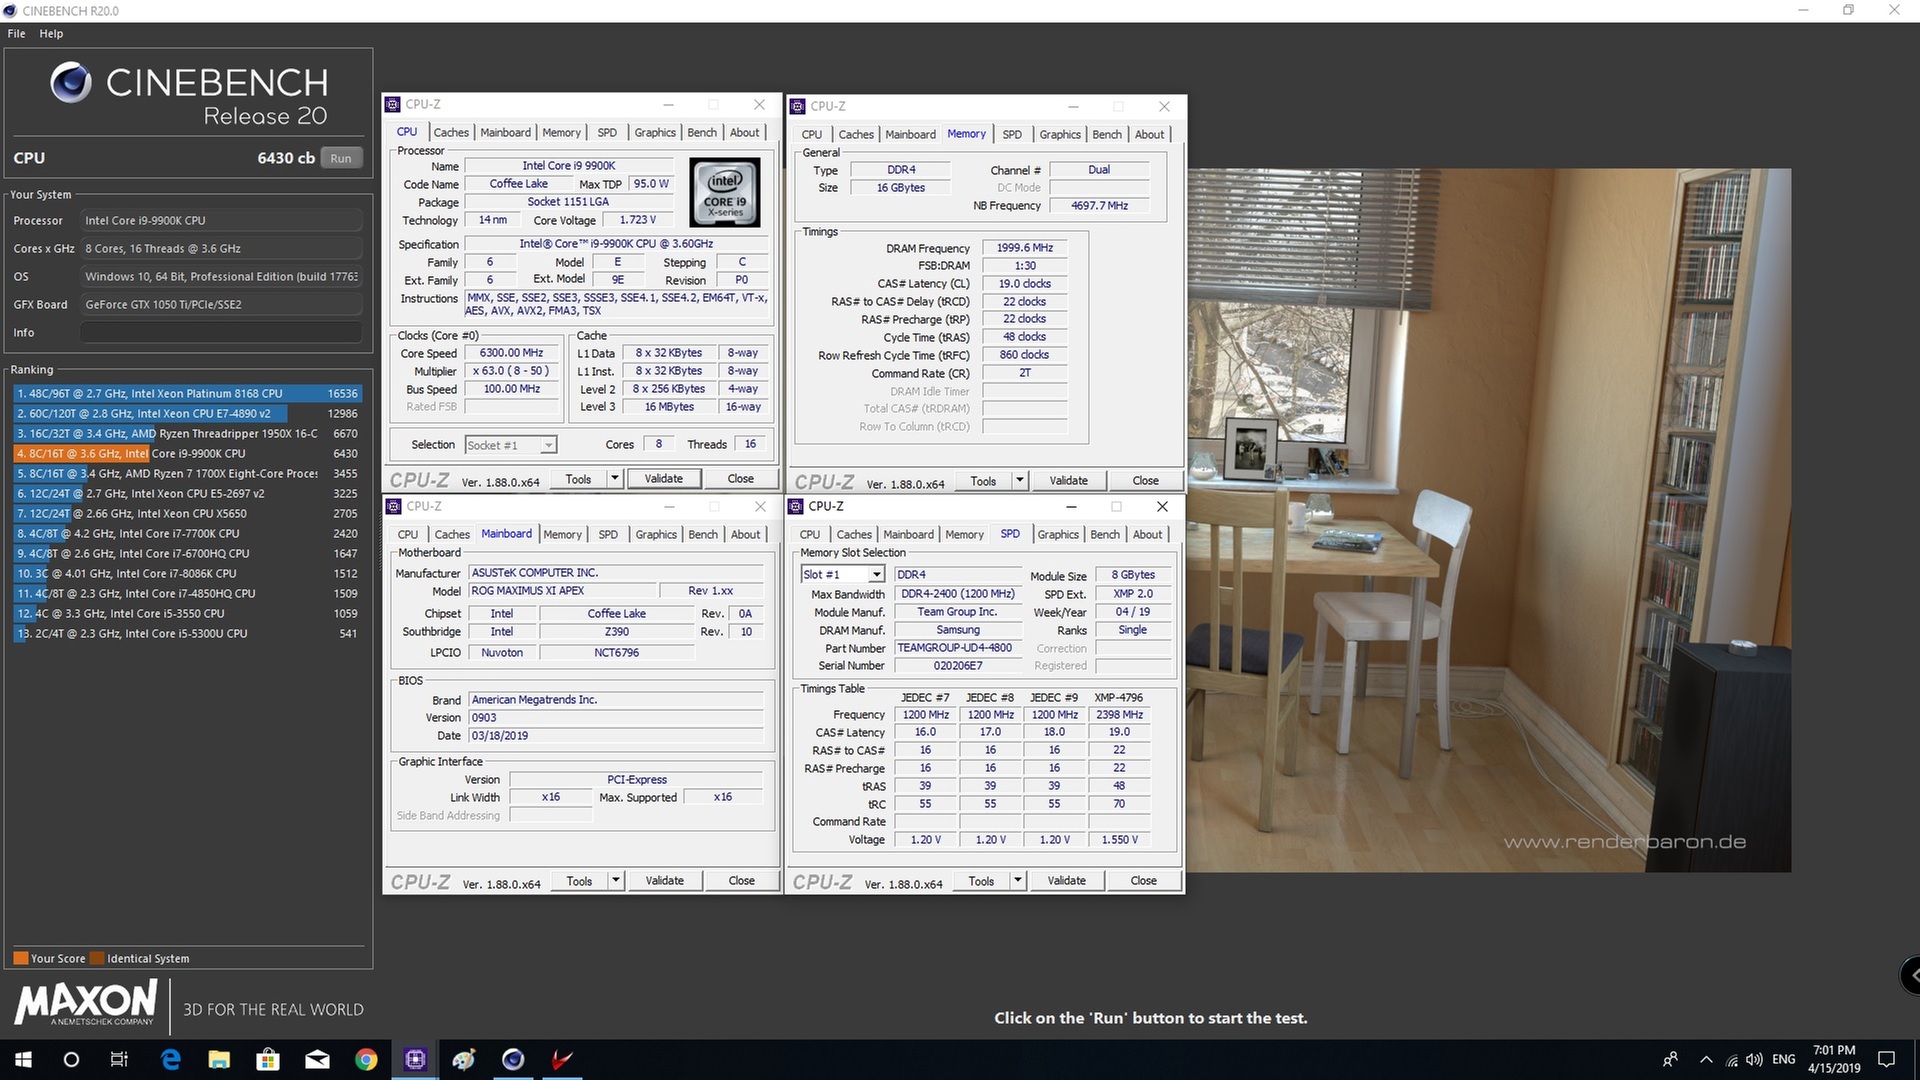Screen dimensions: 1920x1080
Task: Click CPU-Z title icon in Memory window
Action: coord(797,106)
